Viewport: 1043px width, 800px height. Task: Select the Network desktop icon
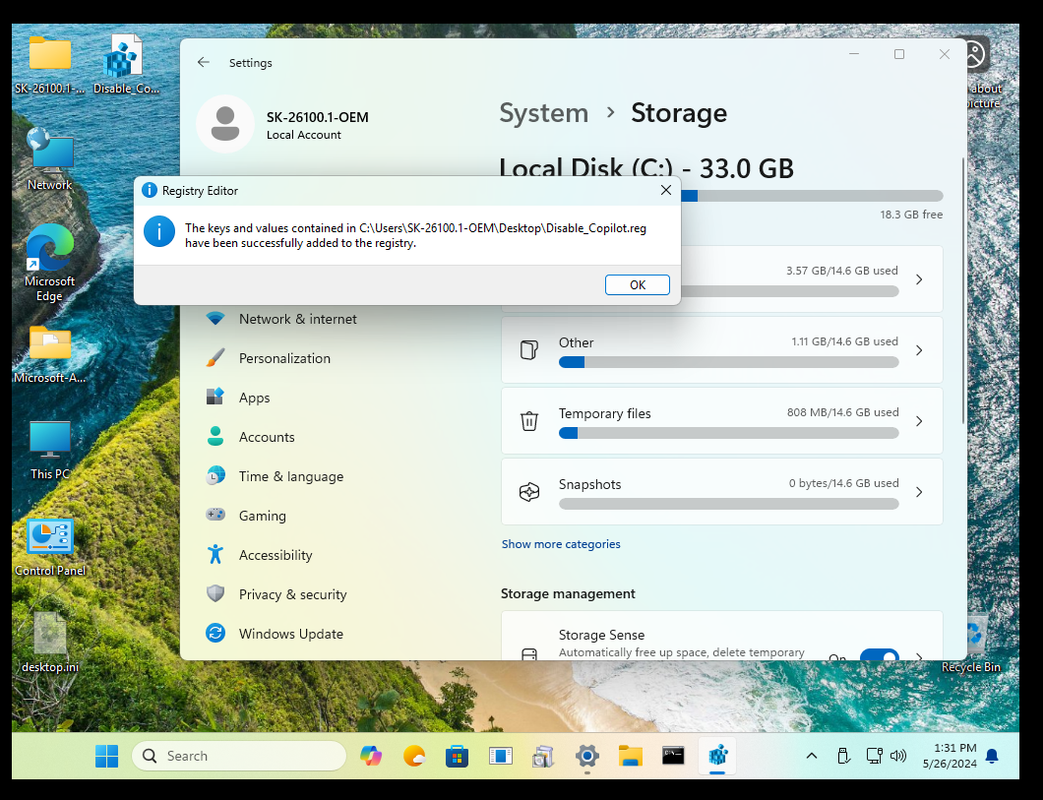point(49,159)
